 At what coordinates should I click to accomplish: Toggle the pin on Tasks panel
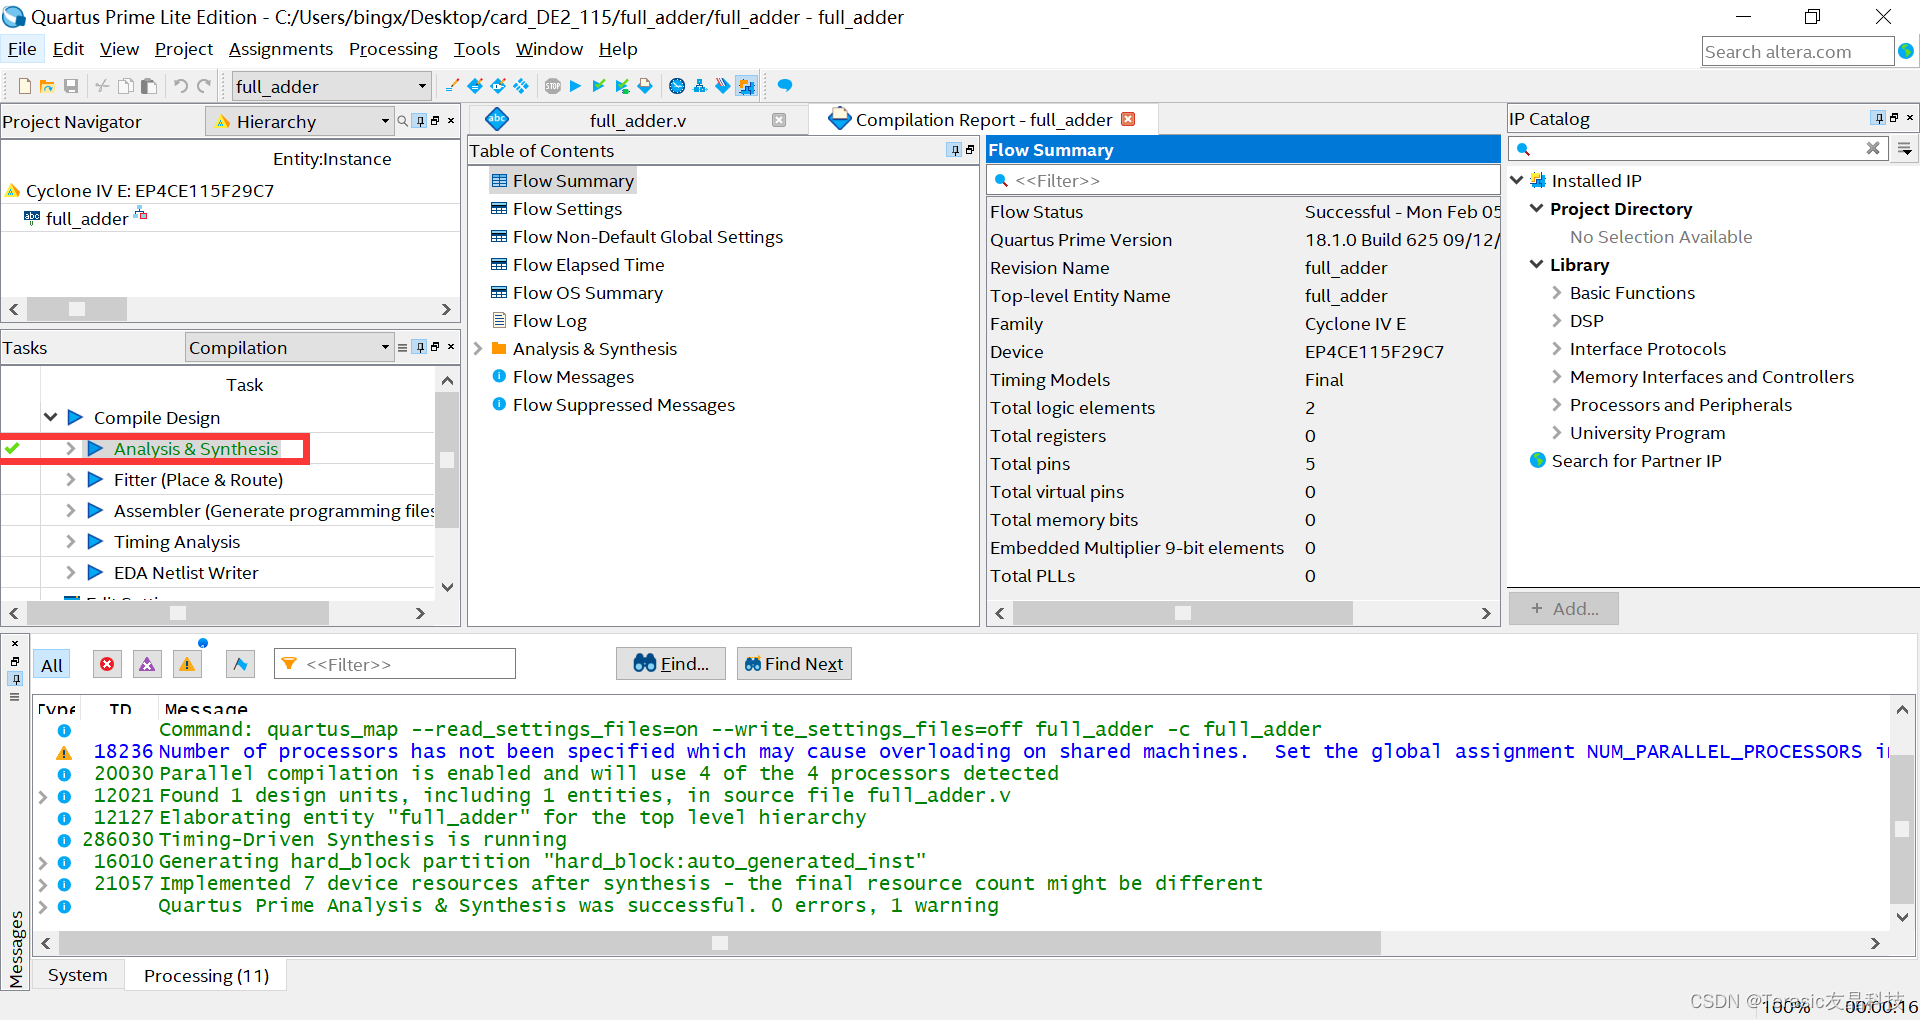pyautogui.click(x=420, y=347)
